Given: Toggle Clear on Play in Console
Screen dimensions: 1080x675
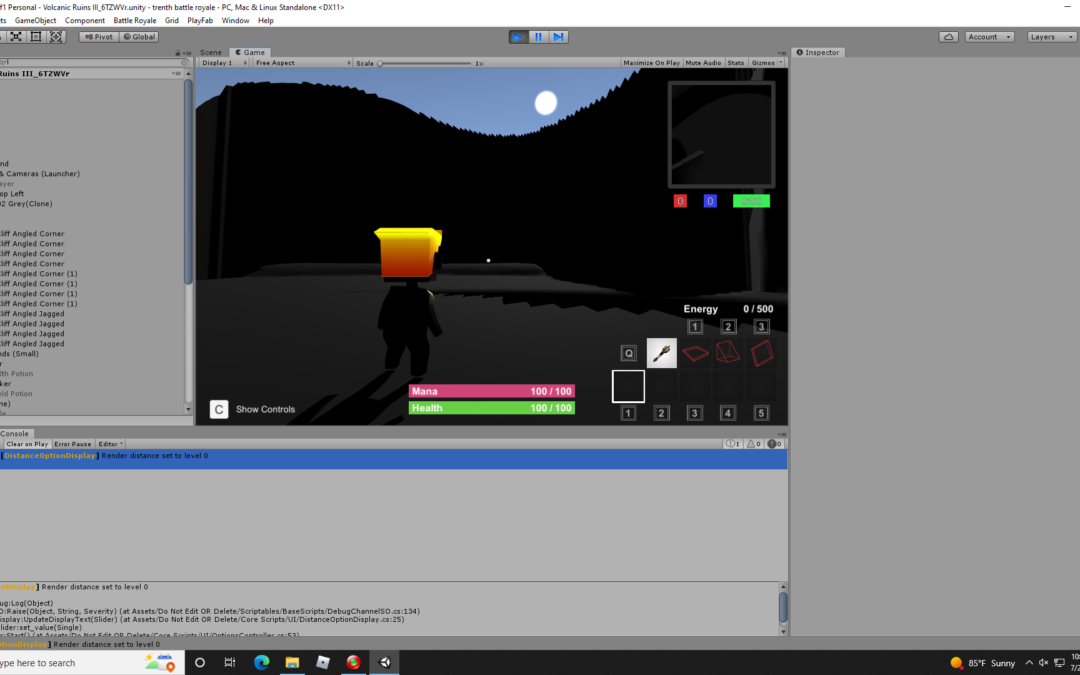Looking at the screenshot, I should (x=27, y=444).
